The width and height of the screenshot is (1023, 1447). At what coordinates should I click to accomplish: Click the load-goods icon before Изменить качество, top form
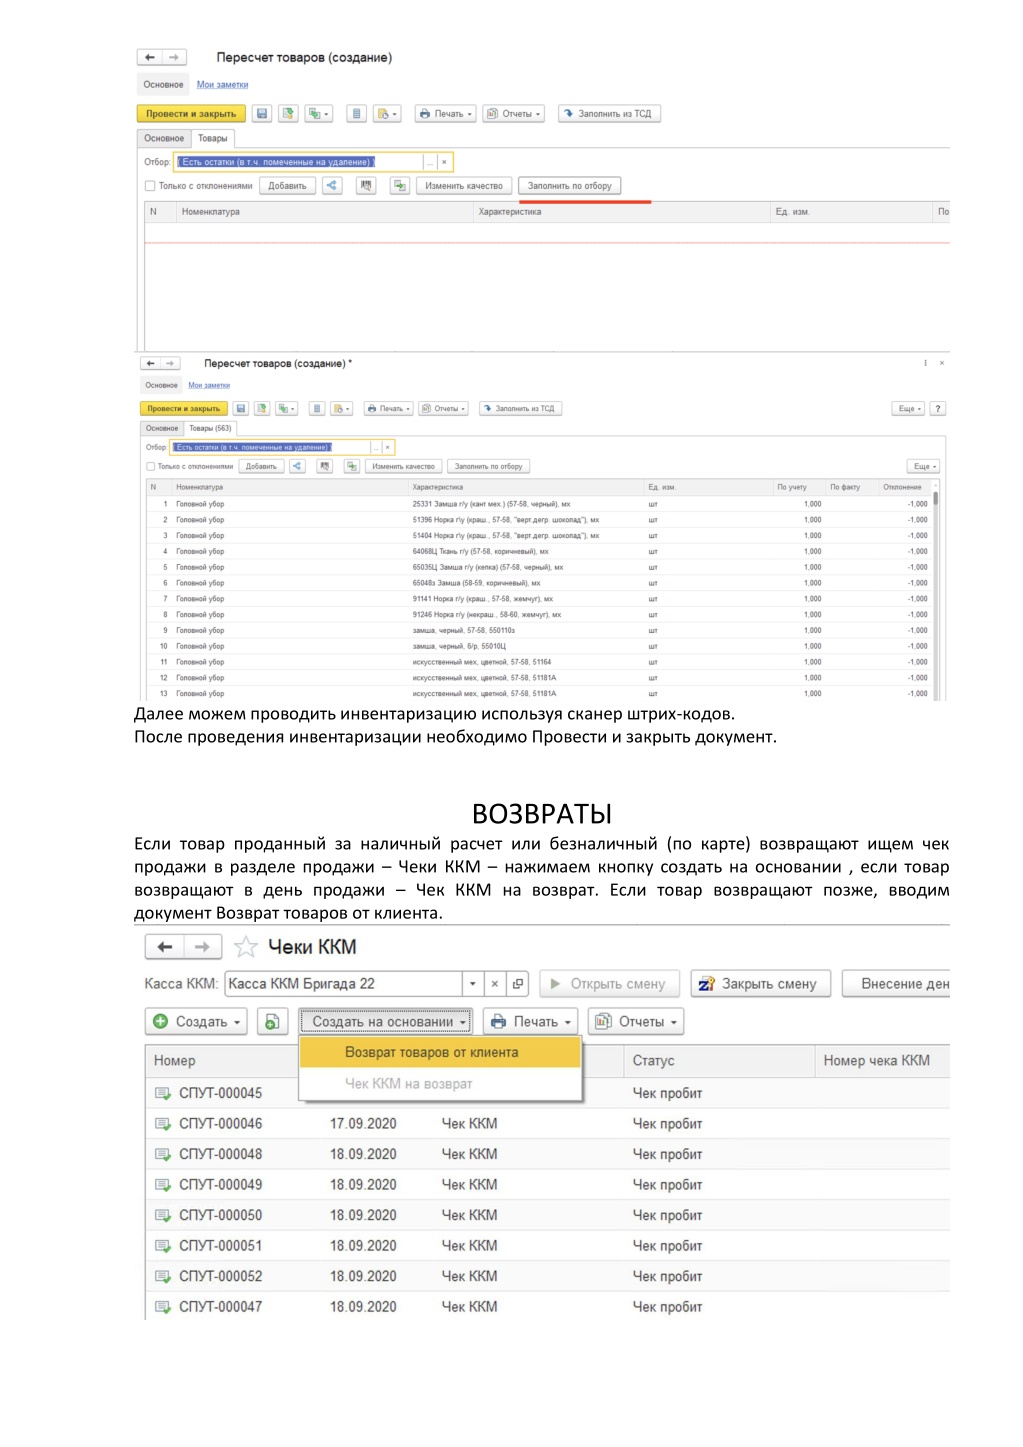(x=400, y=185)
